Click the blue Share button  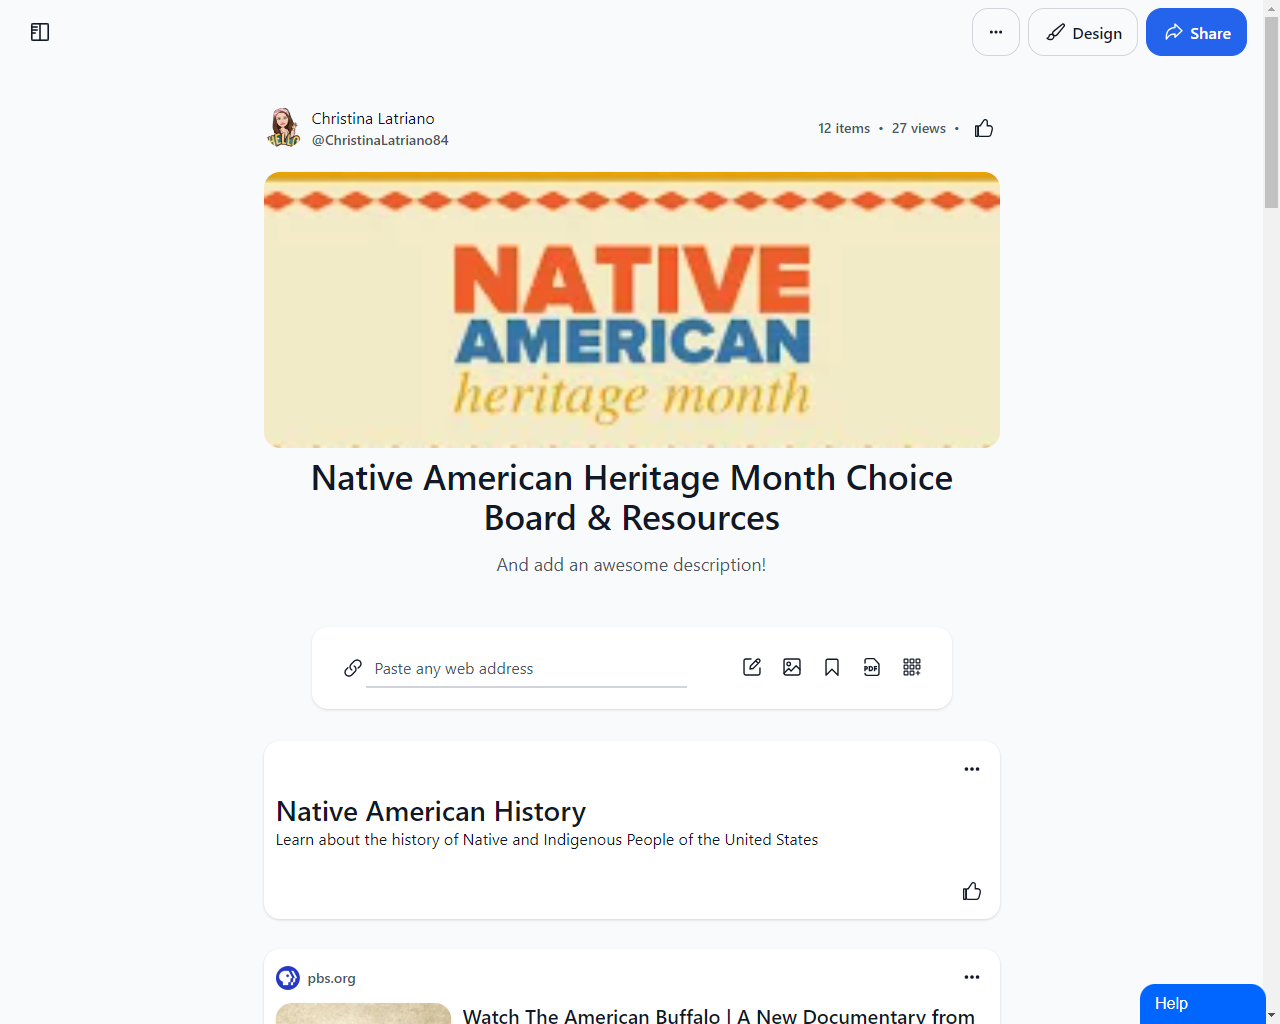[x=1196, y=33]
